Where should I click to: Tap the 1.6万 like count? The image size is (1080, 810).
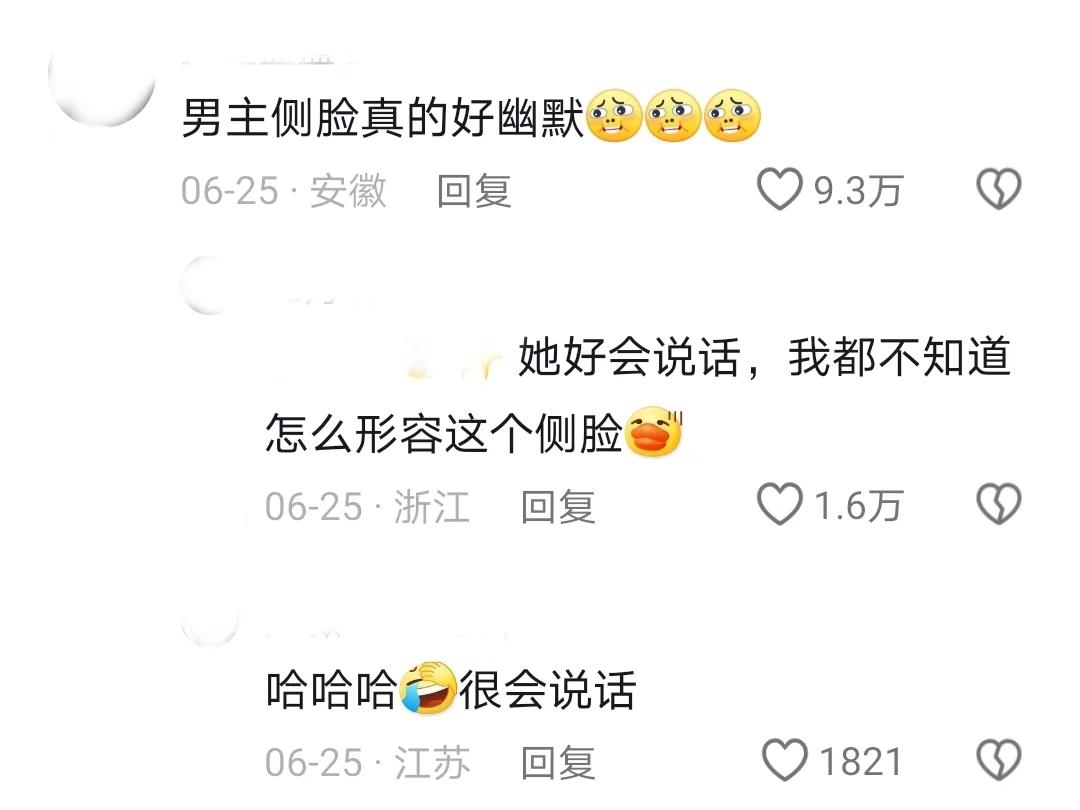click(858, 506)
